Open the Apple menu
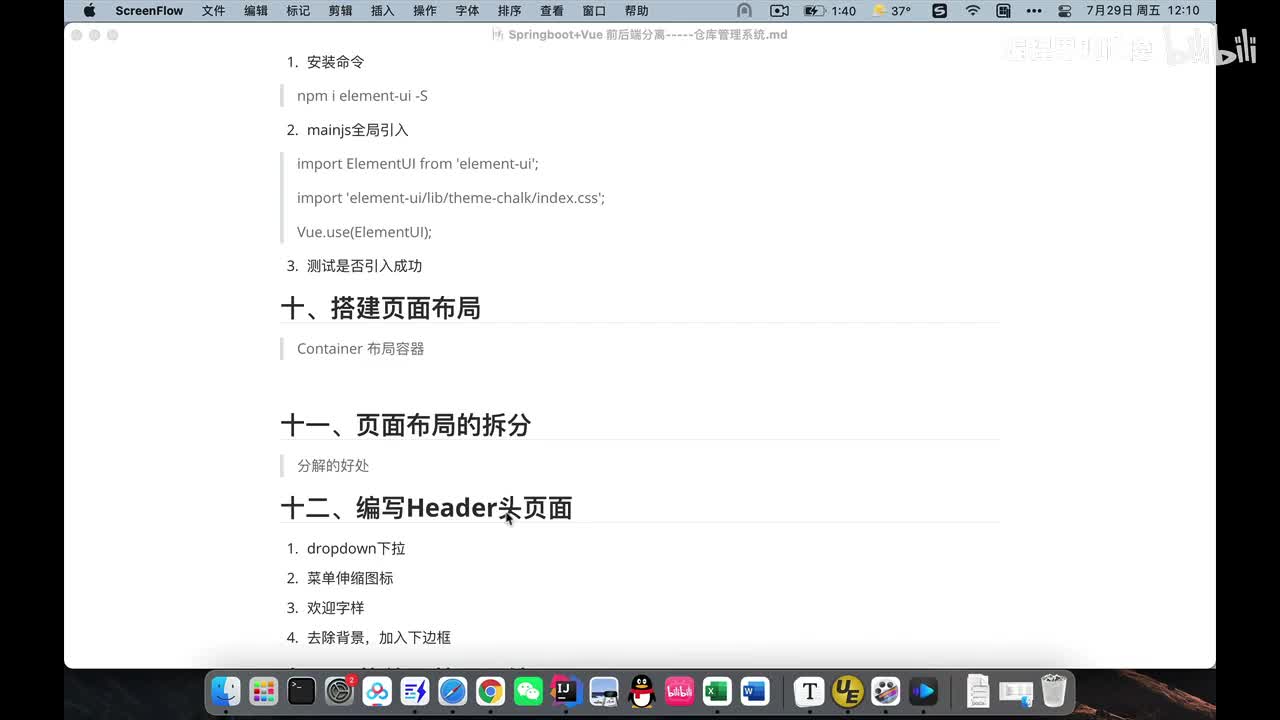1280x720 pixels. [89, 11]
